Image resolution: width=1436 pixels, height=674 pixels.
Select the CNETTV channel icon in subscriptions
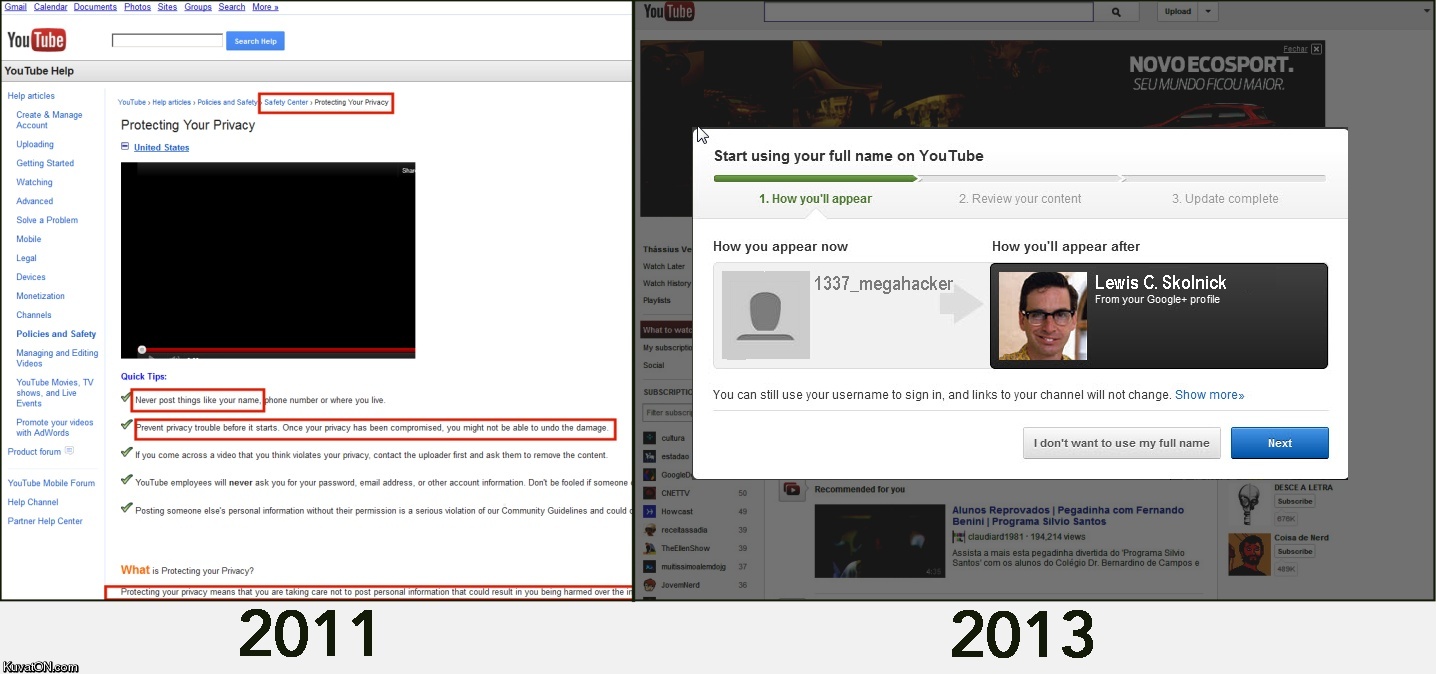tap(649, 492)
